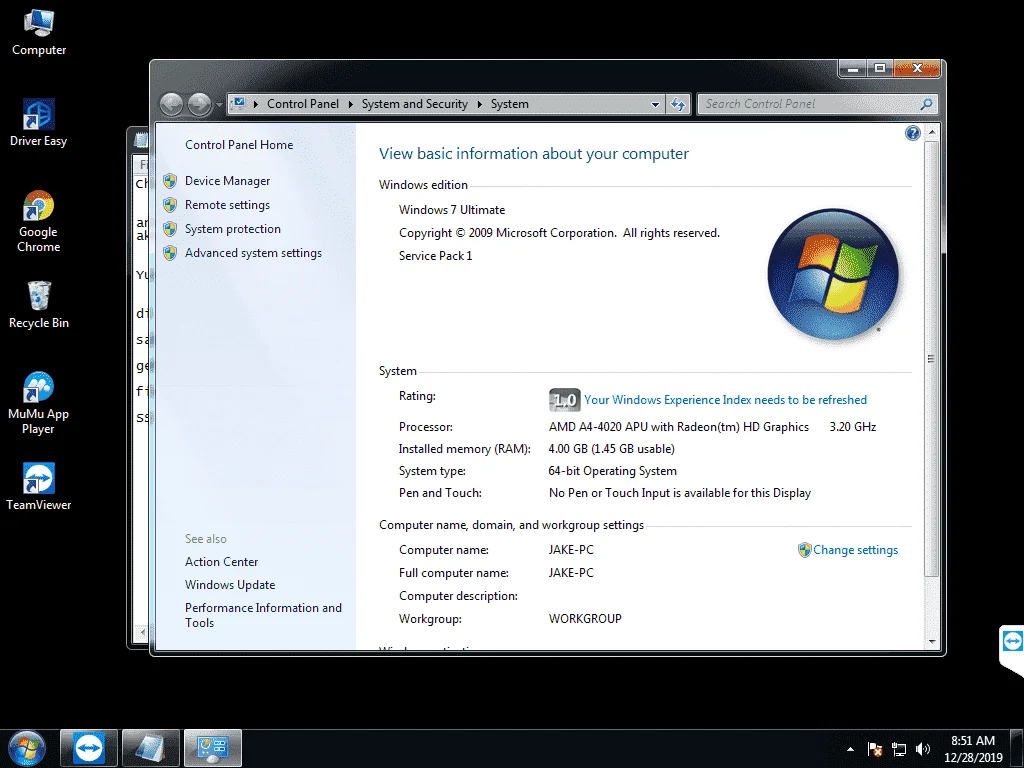Open Control Panel Home
Screen dimensions: 1024x768
pyautogui.click(x=239, y=145)
